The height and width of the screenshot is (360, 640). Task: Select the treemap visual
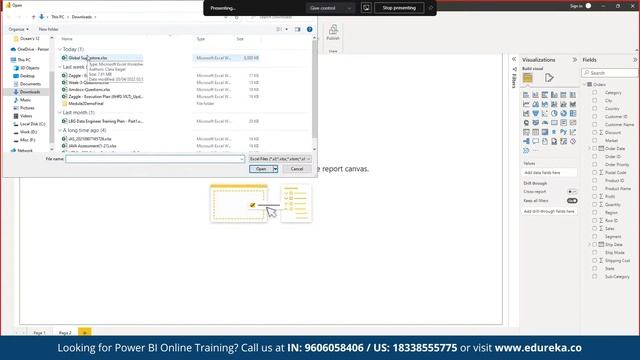(573, 113)
